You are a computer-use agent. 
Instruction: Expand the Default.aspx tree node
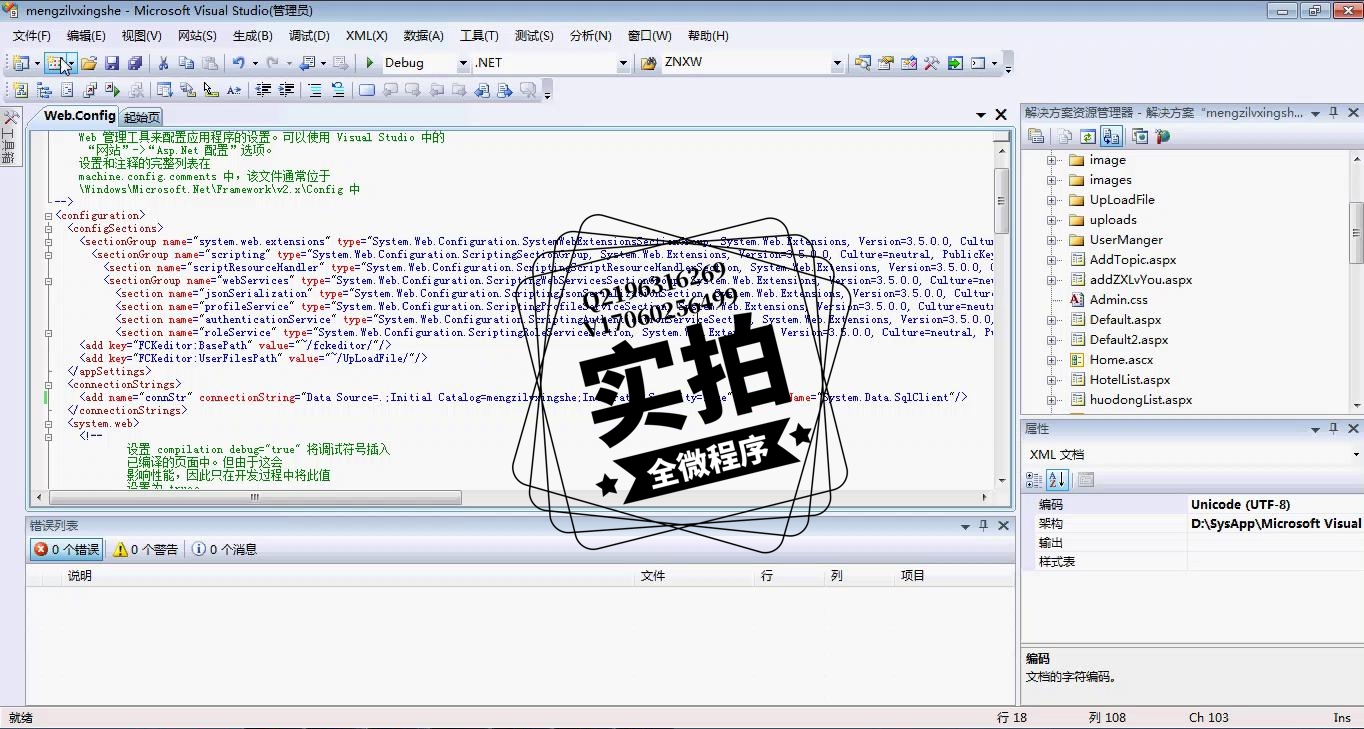coord(1051,320)
